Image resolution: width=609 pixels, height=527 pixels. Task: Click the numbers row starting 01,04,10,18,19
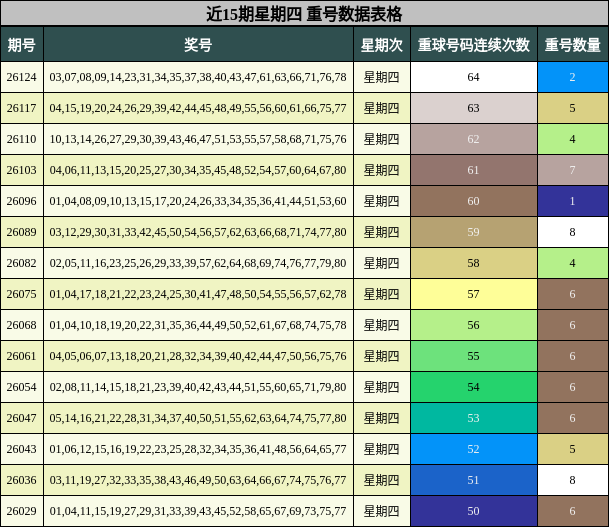(x=198, y=325)
